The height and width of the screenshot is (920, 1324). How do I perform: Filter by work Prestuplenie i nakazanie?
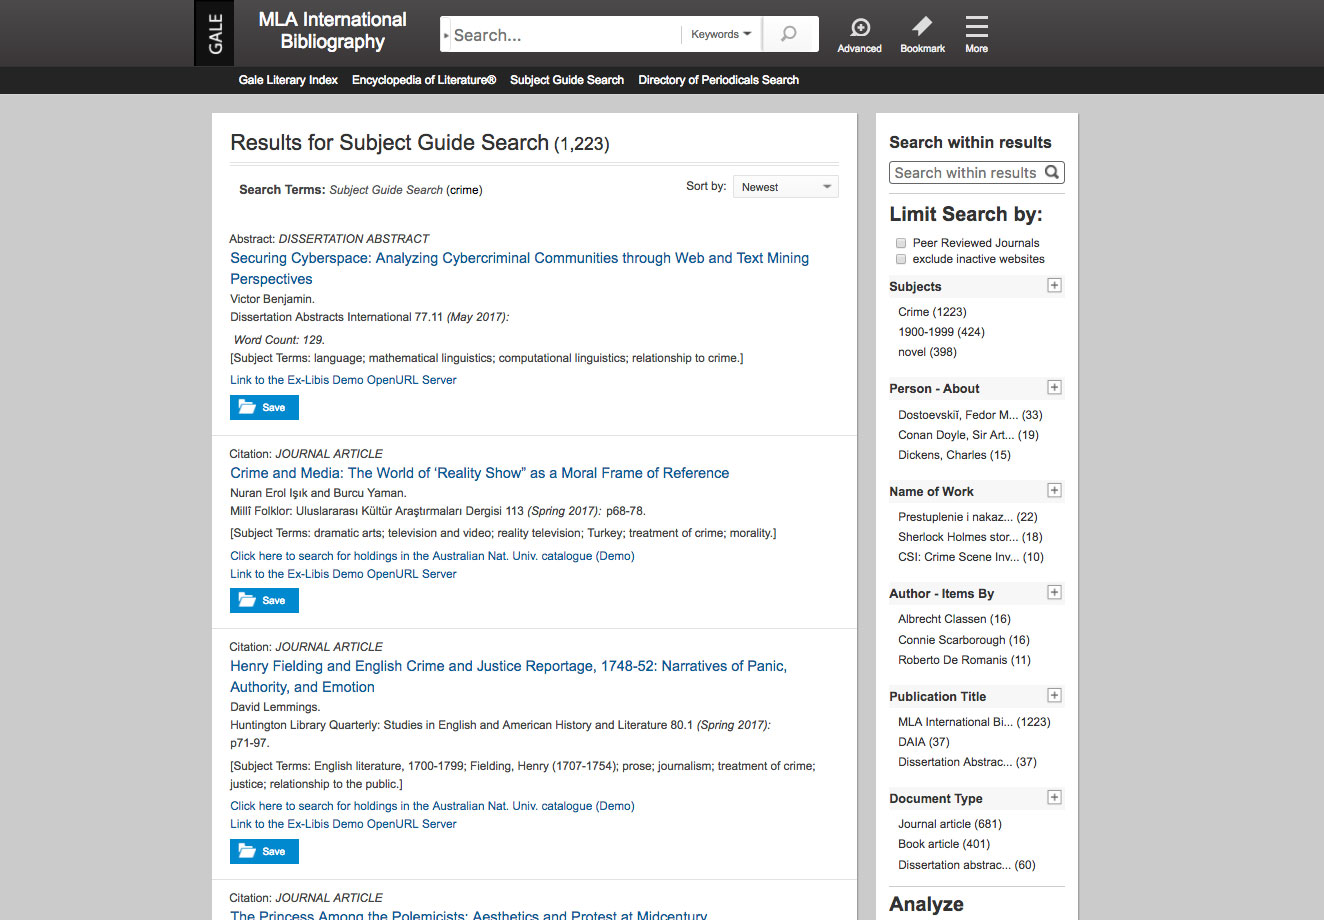[x=967, y=517]
